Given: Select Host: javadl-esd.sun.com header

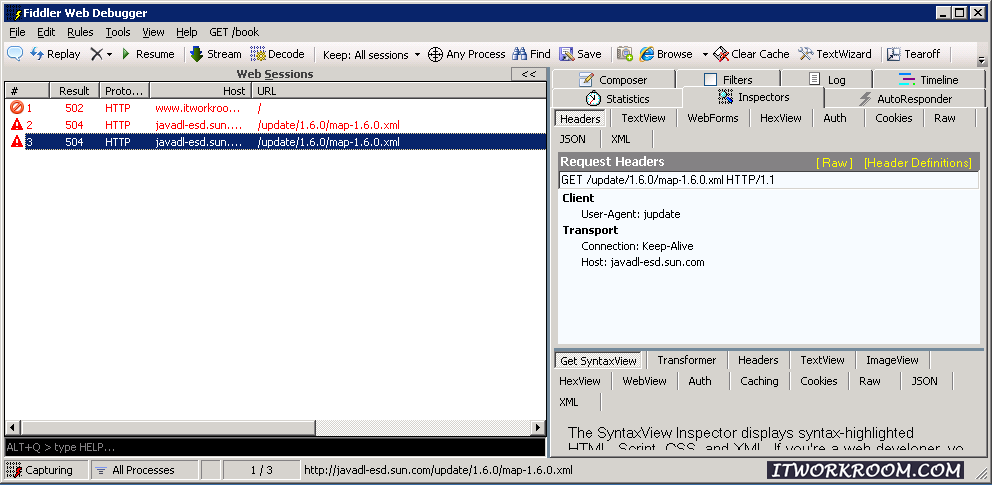Looking at the screenshot, I should [643, 262].
